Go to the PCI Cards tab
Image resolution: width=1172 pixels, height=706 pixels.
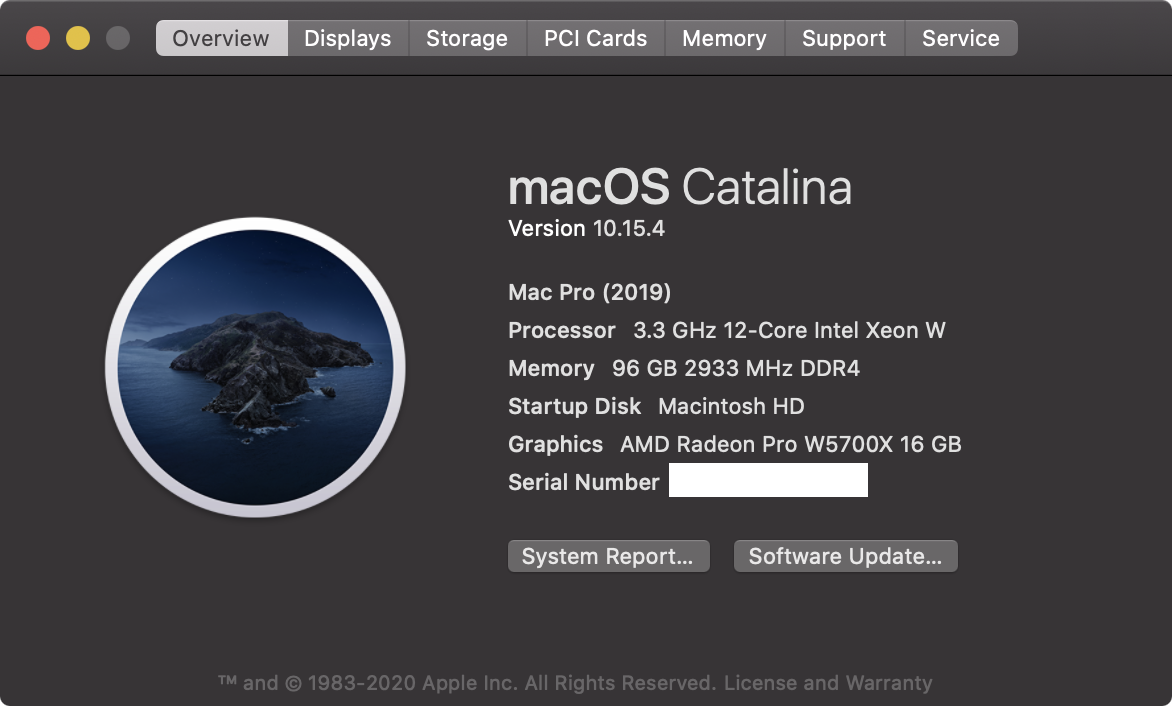point(595,39)
